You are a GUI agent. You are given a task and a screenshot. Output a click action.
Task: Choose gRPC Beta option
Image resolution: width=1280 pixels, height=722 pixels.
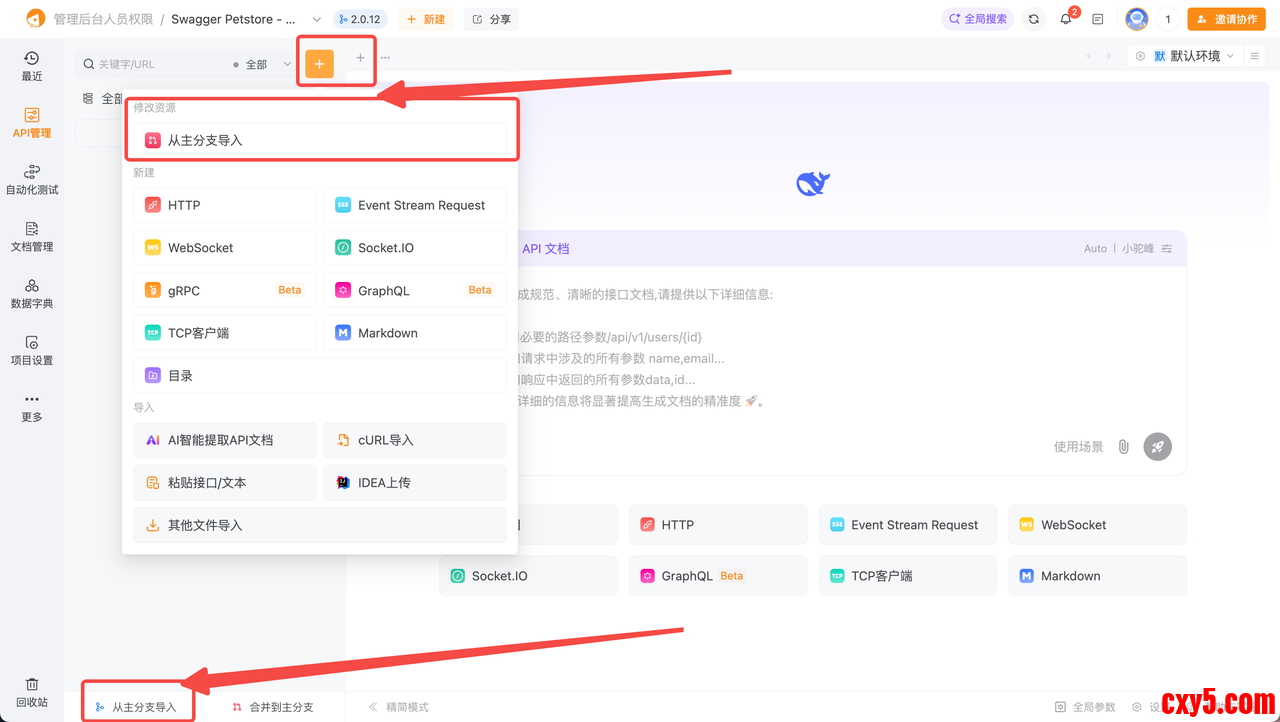point(225,290)
